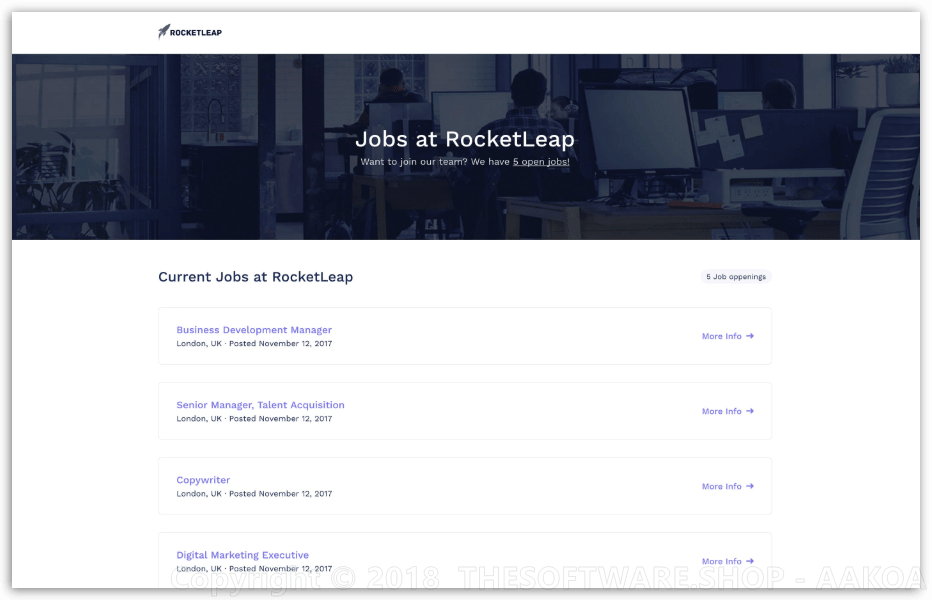The width and height of the screenshot is (932, 600).
Task: Click the arrow icon on the Senior Manager listing
Action: tap(751, 411)
